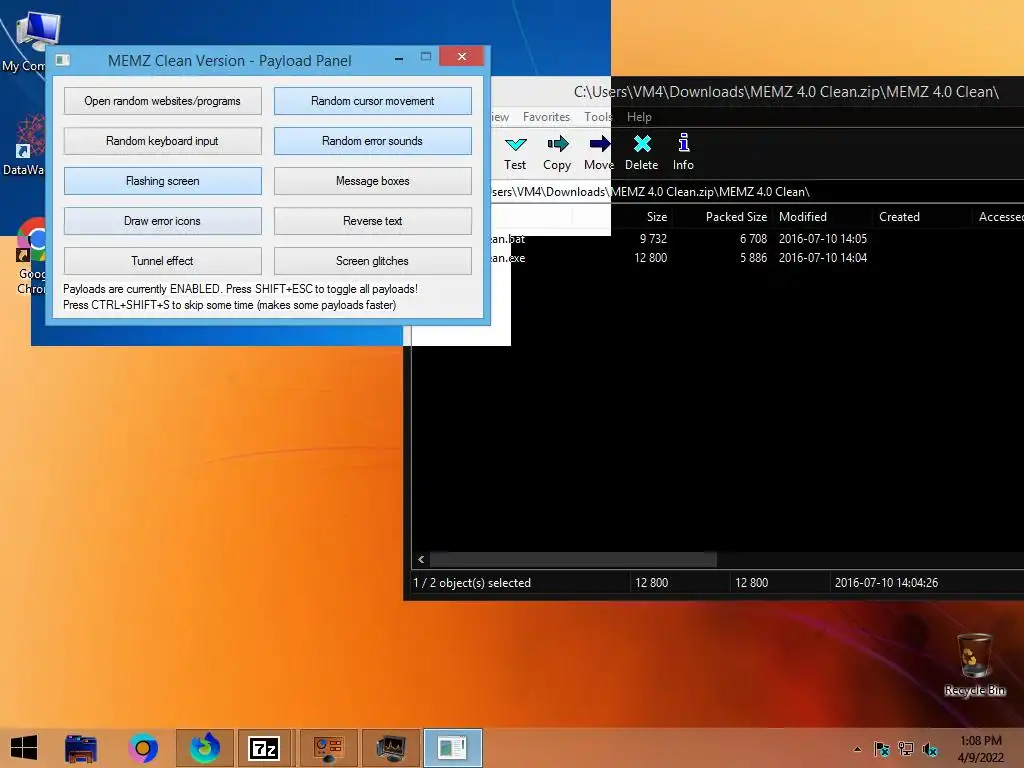This screenshot has width=1024, height=768.
Task: Click '1 / 2 object(s) selected' status text
Action: pyautogui.click(x=472, y=583)
